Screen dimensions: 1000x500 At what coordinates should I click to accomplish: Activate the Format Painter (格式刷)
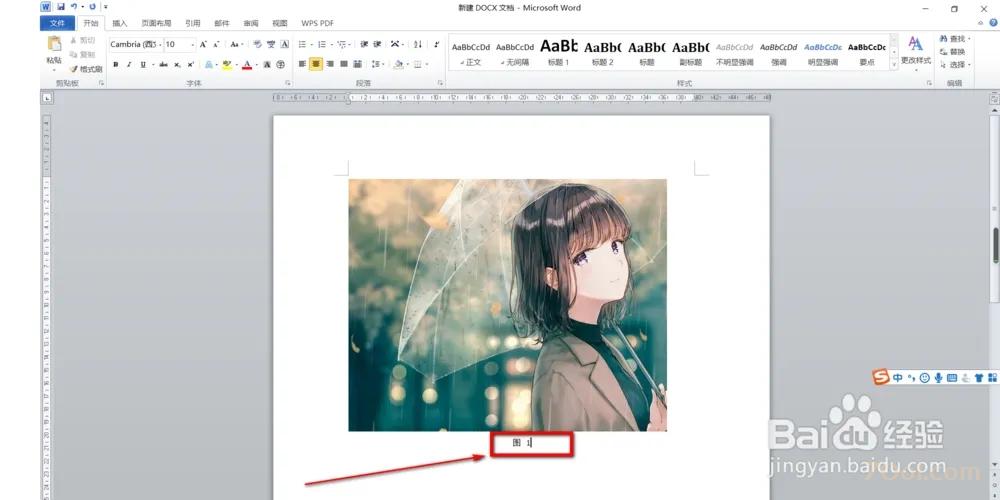click(x=86, y=69)
